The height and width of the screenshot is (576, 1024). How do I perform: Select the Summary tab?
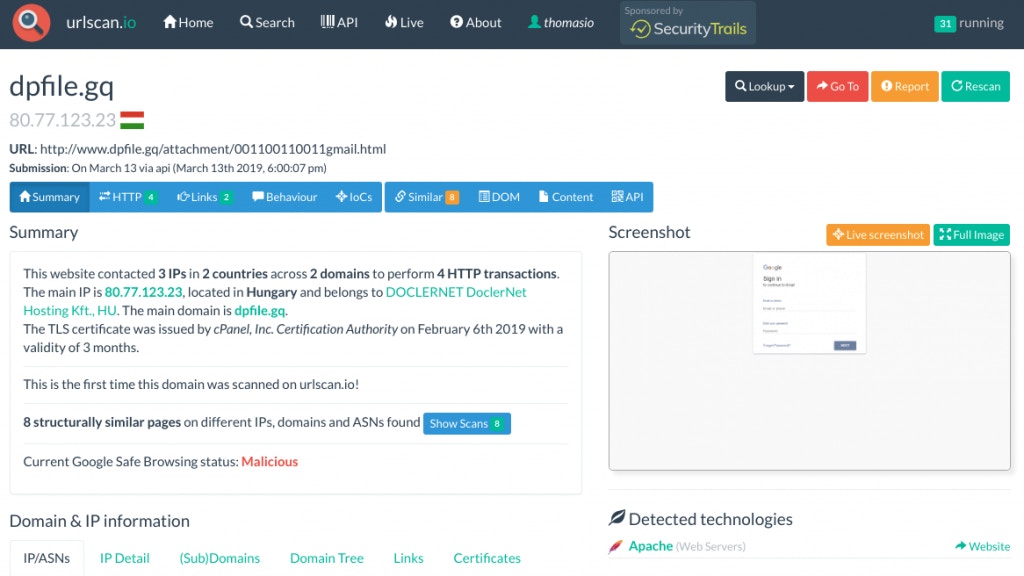pos(49,197)
